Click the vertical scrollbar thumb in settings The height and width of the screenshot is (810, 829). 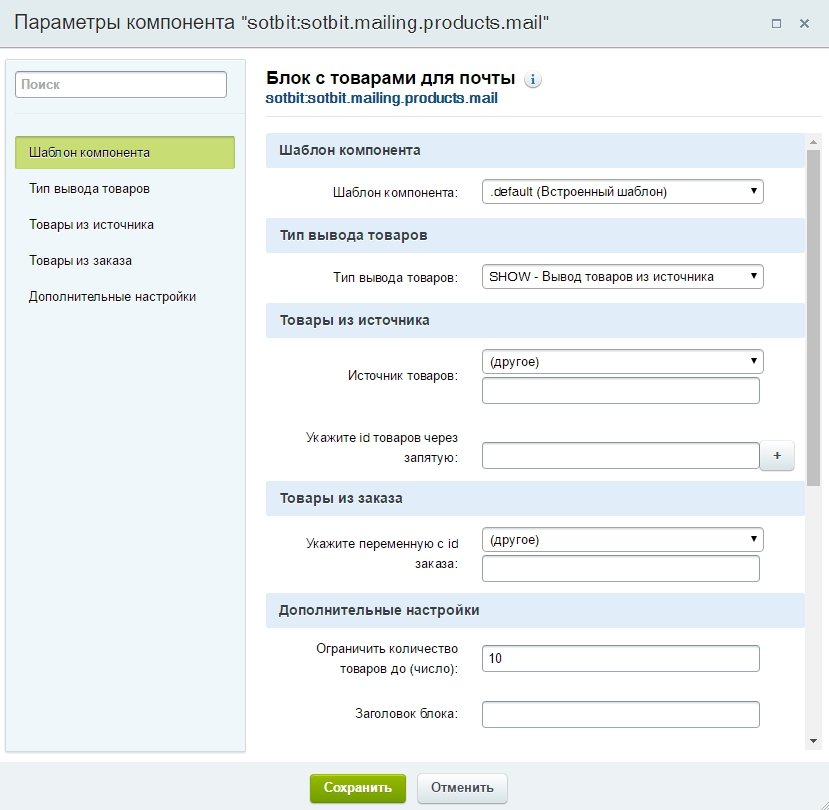[813, 317]
